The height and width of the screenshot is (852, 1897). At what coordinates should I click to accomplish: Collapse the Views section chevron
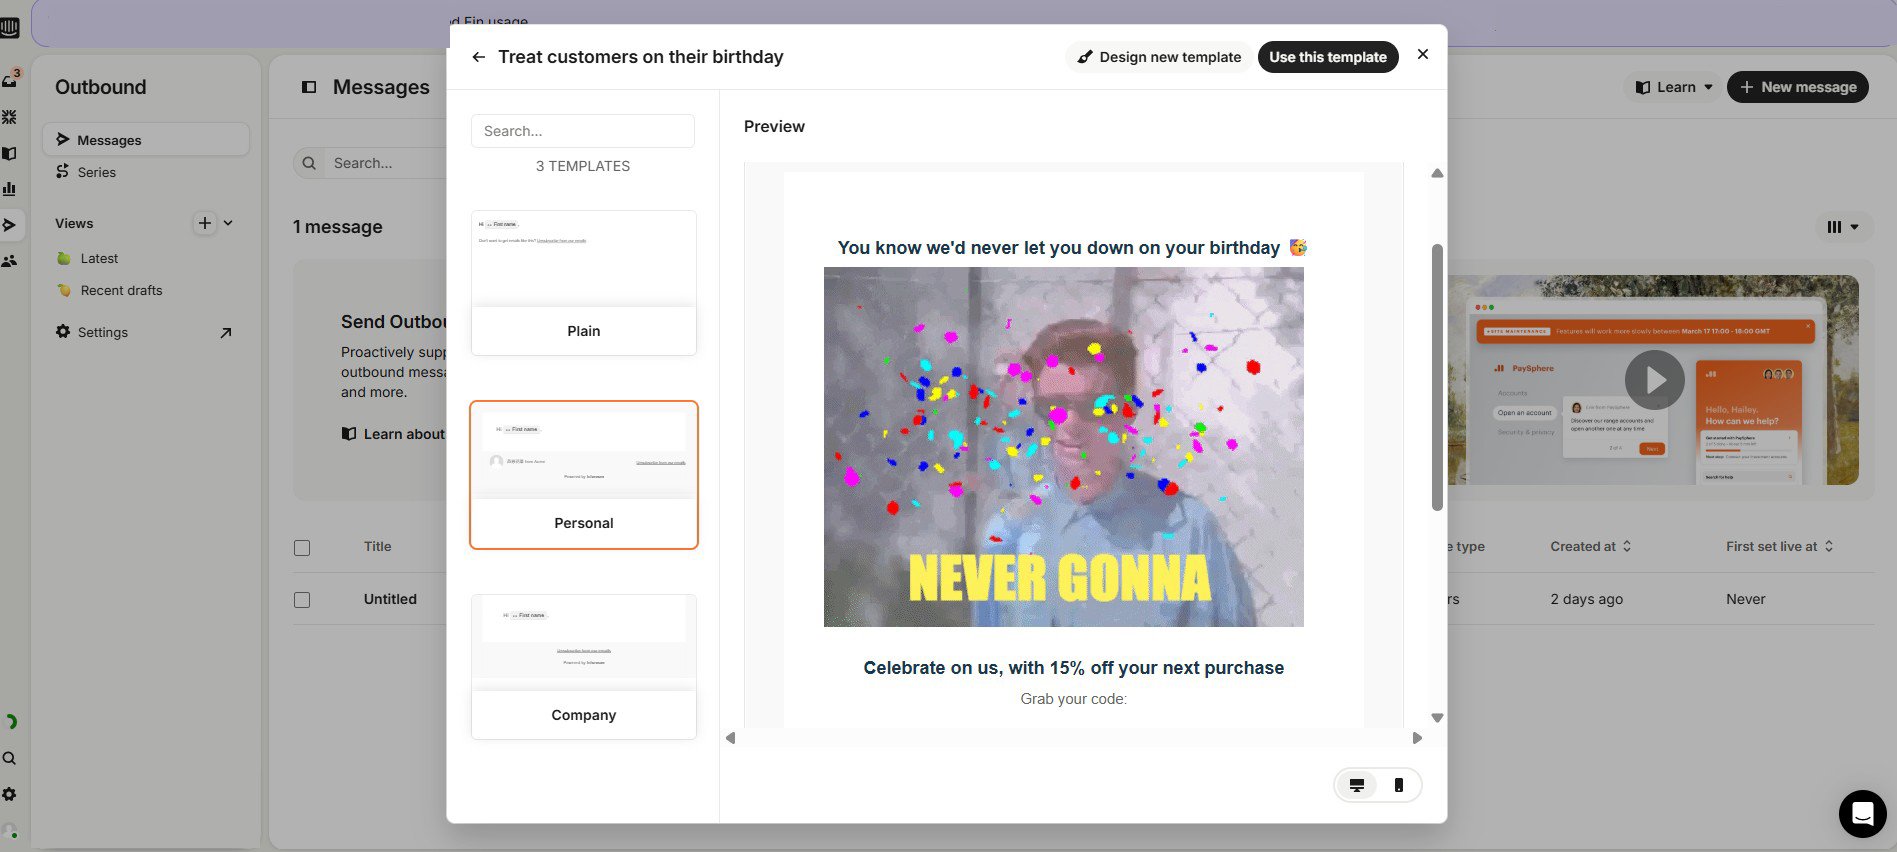point(229,223)
